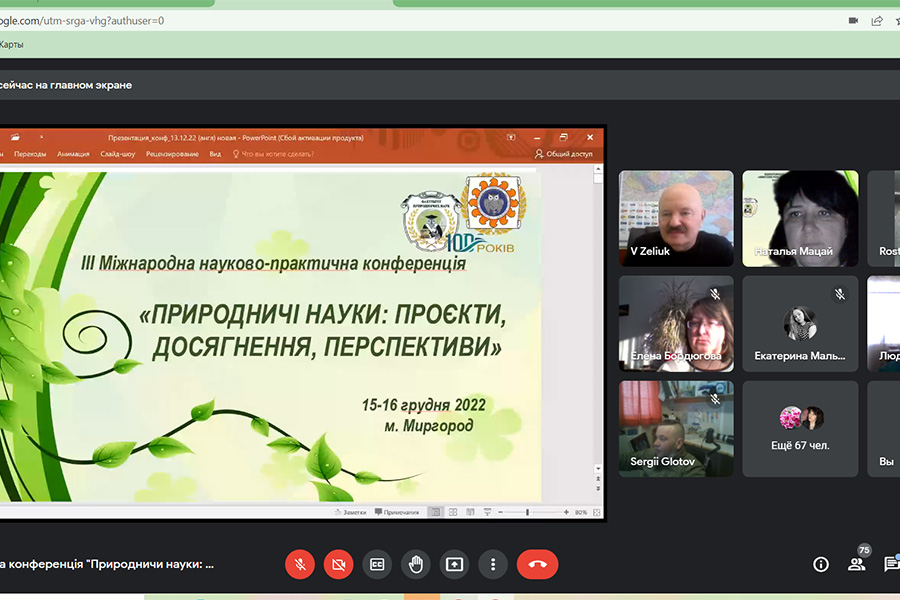Image resolution: width=900 pixels, height=600 pixels.
Task: Turn on the camera in the call bar
Action: tap(338, 564)
